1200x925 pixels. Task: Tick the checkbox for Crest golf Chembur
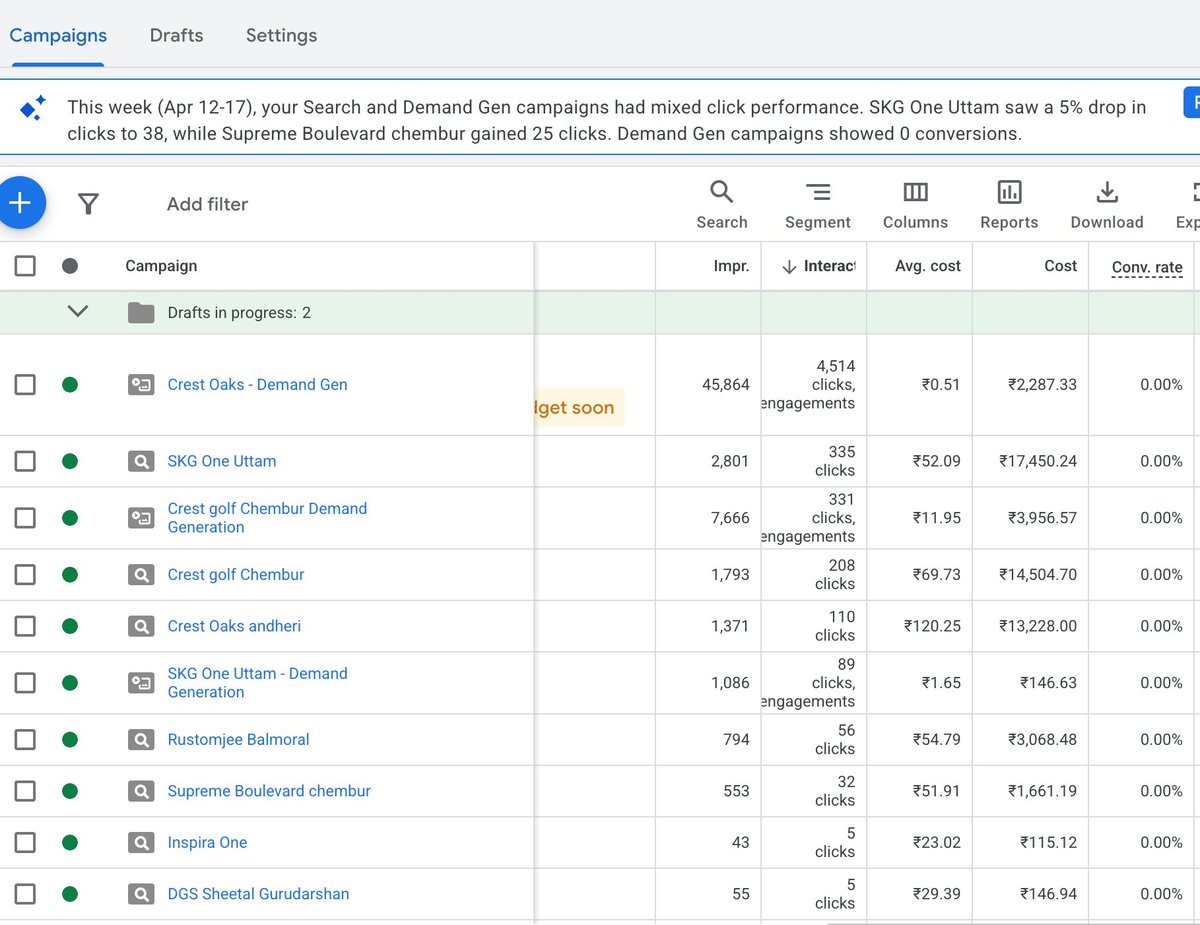(x=25, y=575)
